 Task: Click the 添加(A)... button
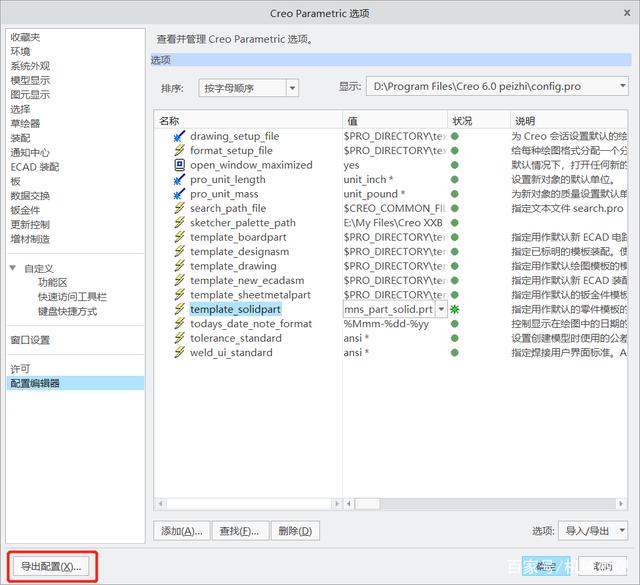click(182, 531)
